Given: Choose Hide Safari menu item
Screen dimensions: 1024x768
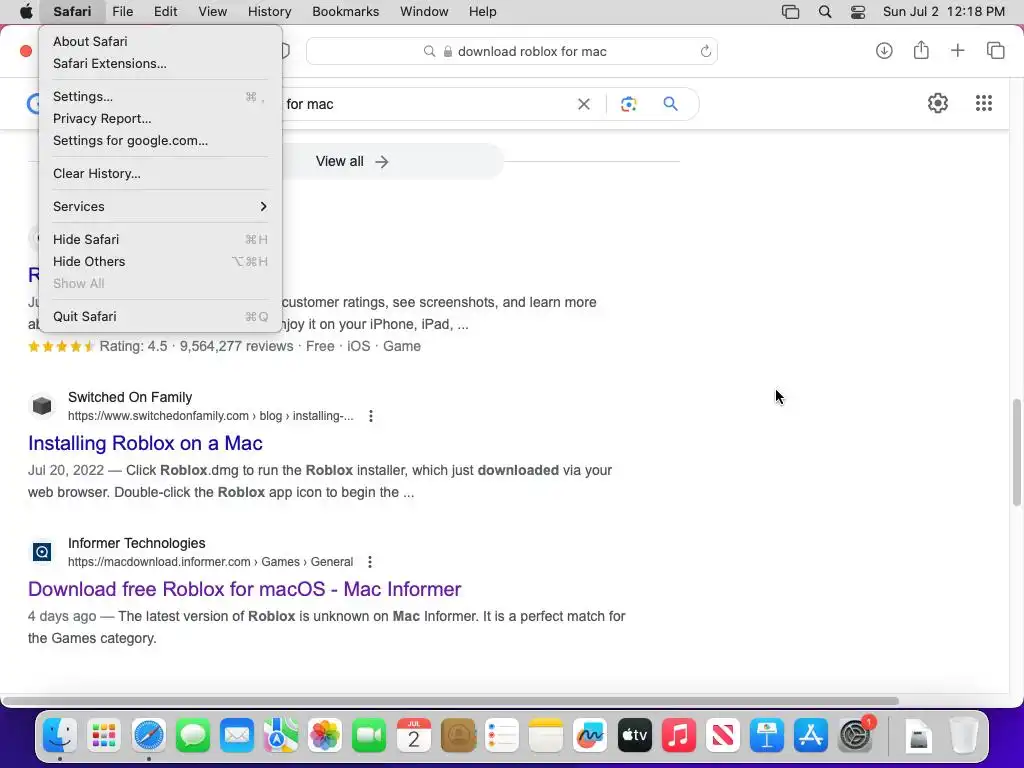Looking at the screenshot, I should pyautogui.click(x=160, y=240).
